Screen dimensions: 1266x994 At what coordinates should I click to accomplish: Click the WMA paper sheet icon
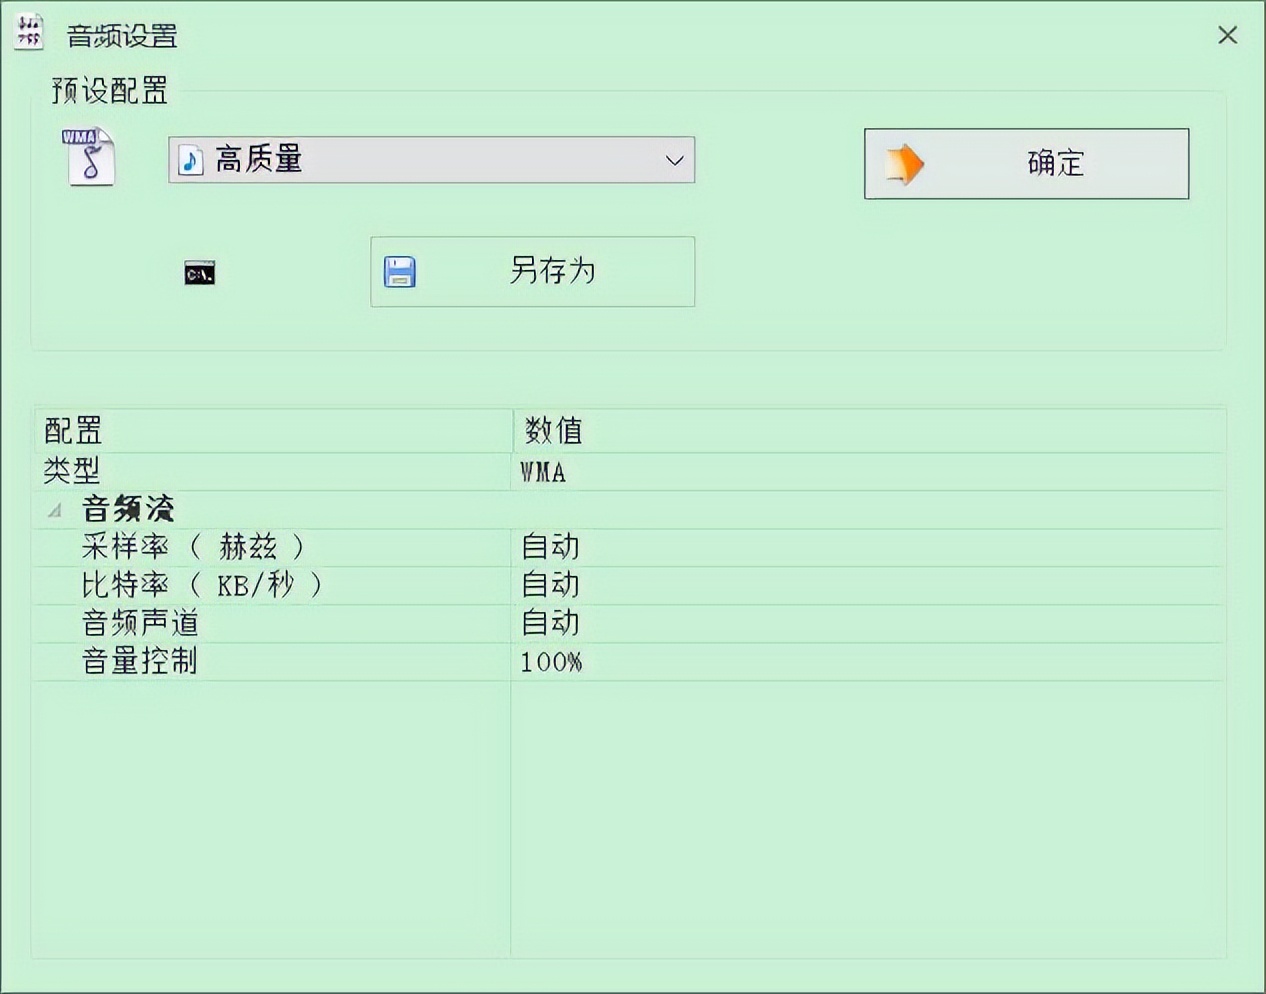88,158
